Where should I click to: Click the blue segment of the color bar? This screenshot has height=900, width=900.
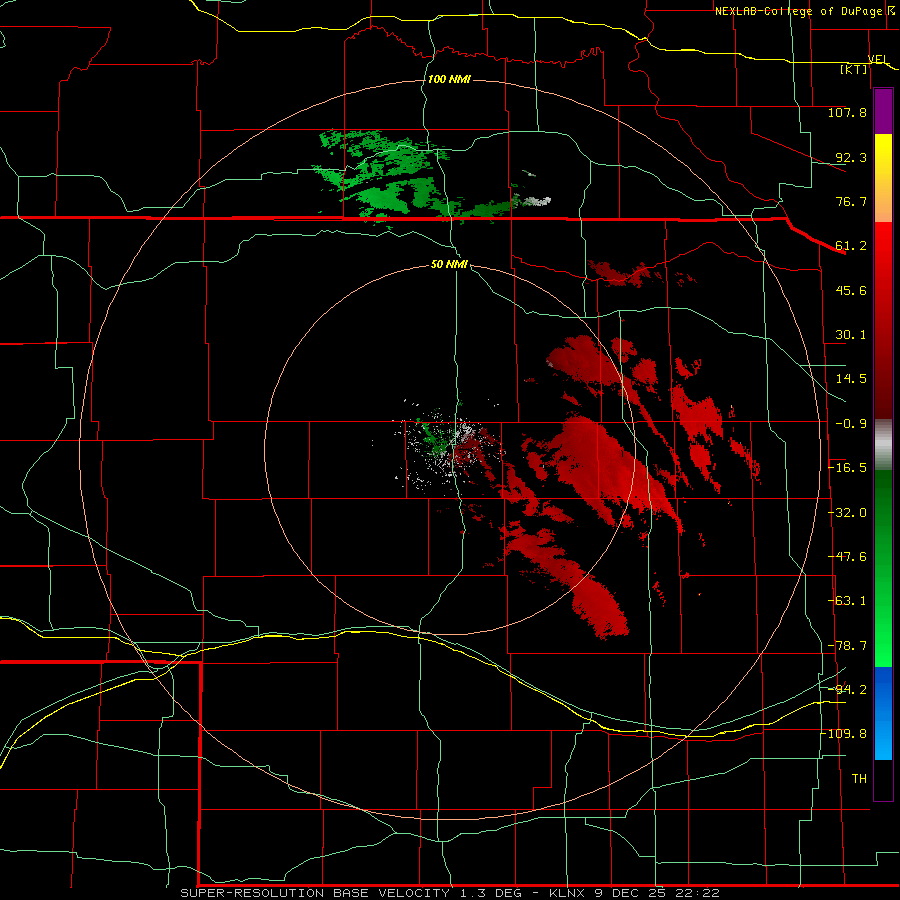(x=883, y=713)
